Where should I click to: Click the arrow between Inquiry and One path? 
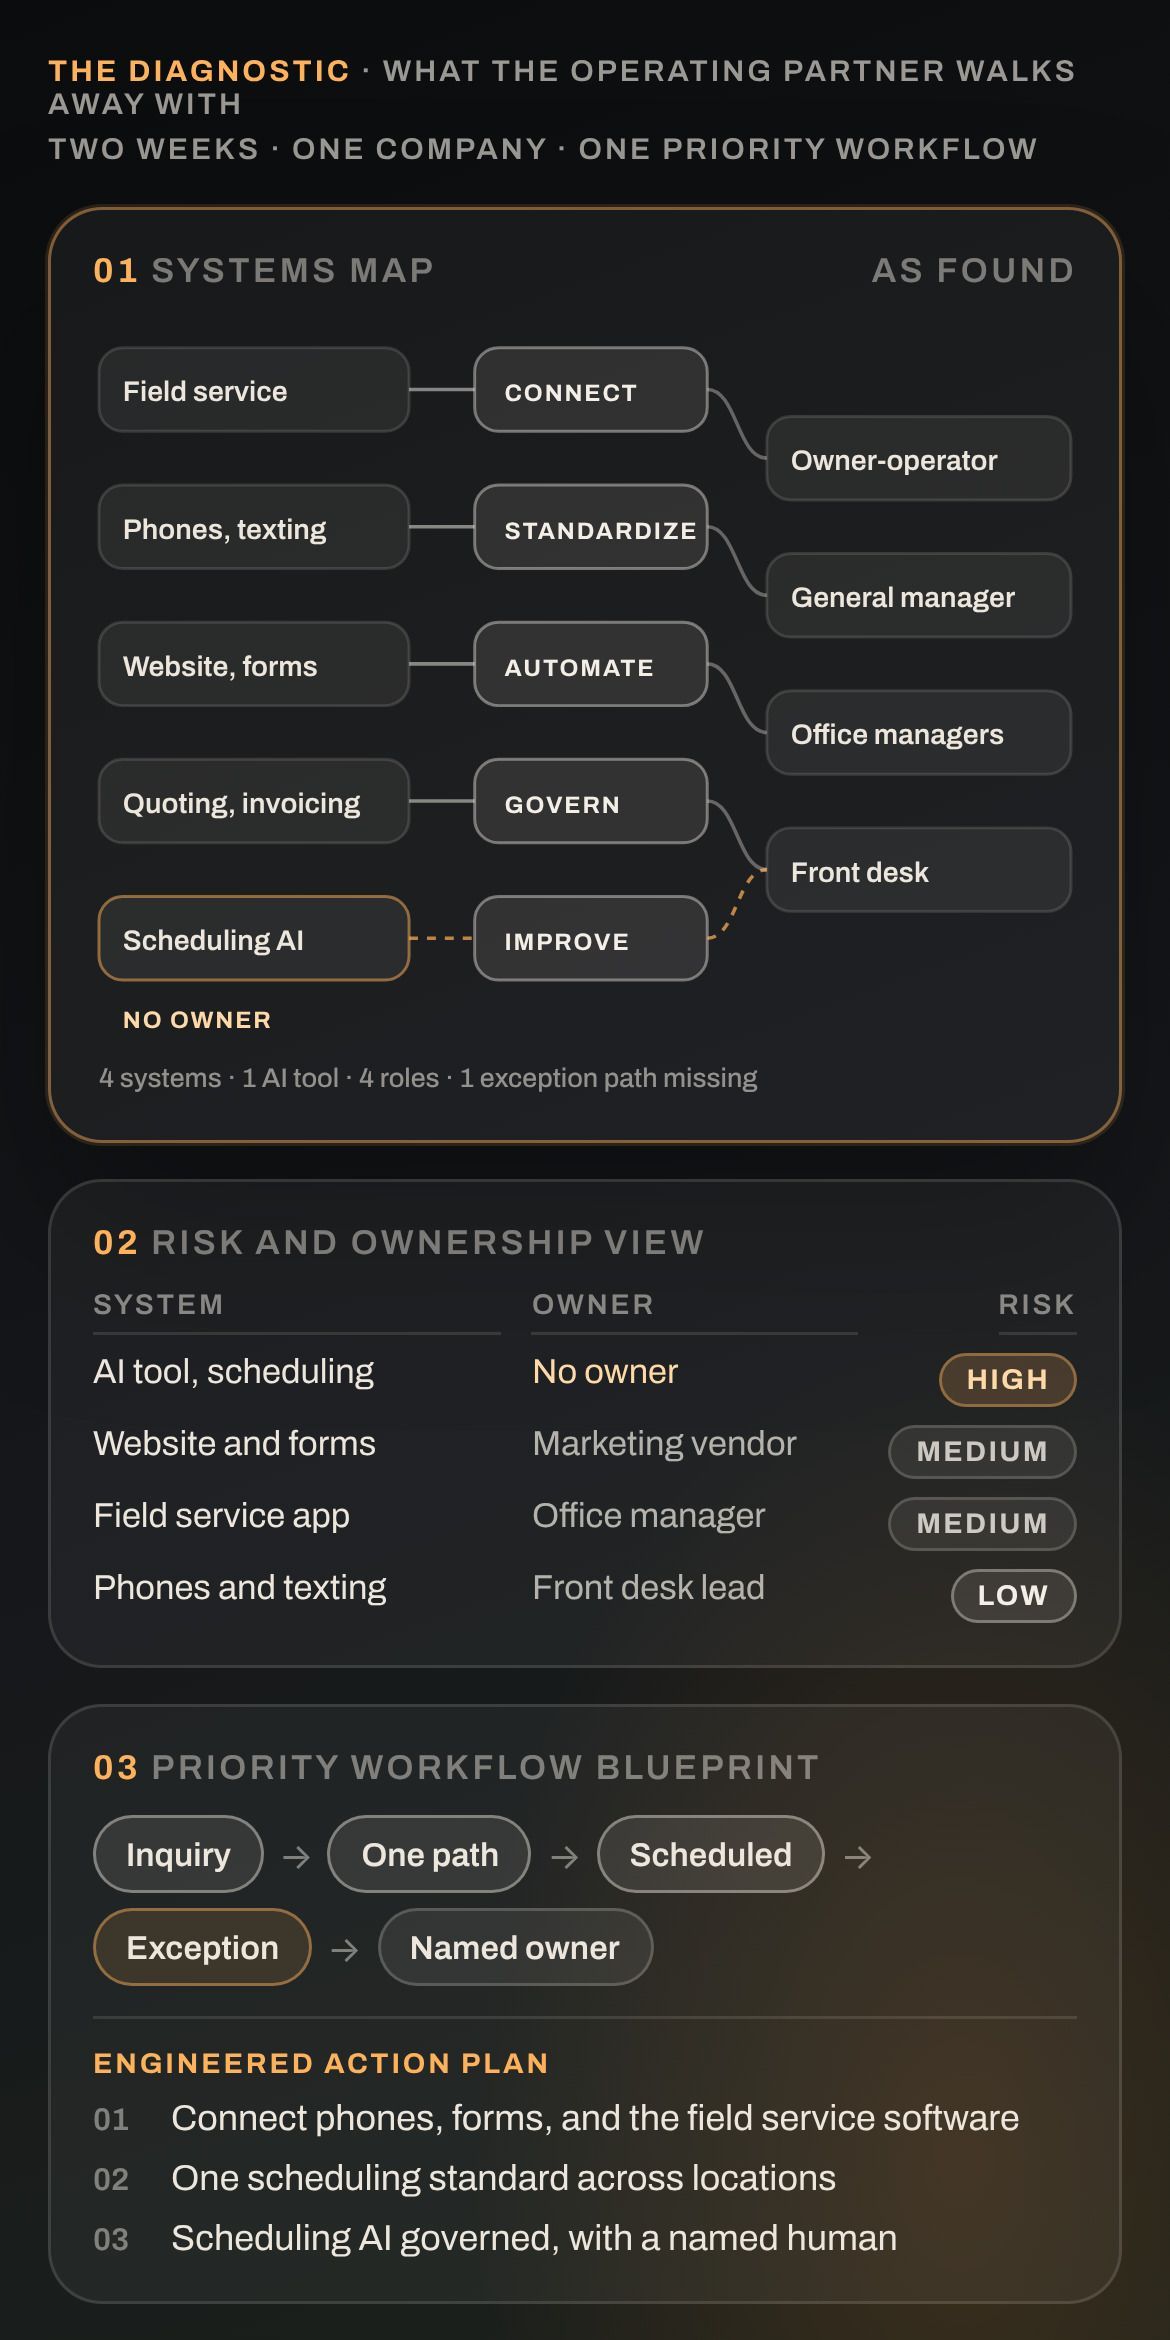(x=296, y=1857)
